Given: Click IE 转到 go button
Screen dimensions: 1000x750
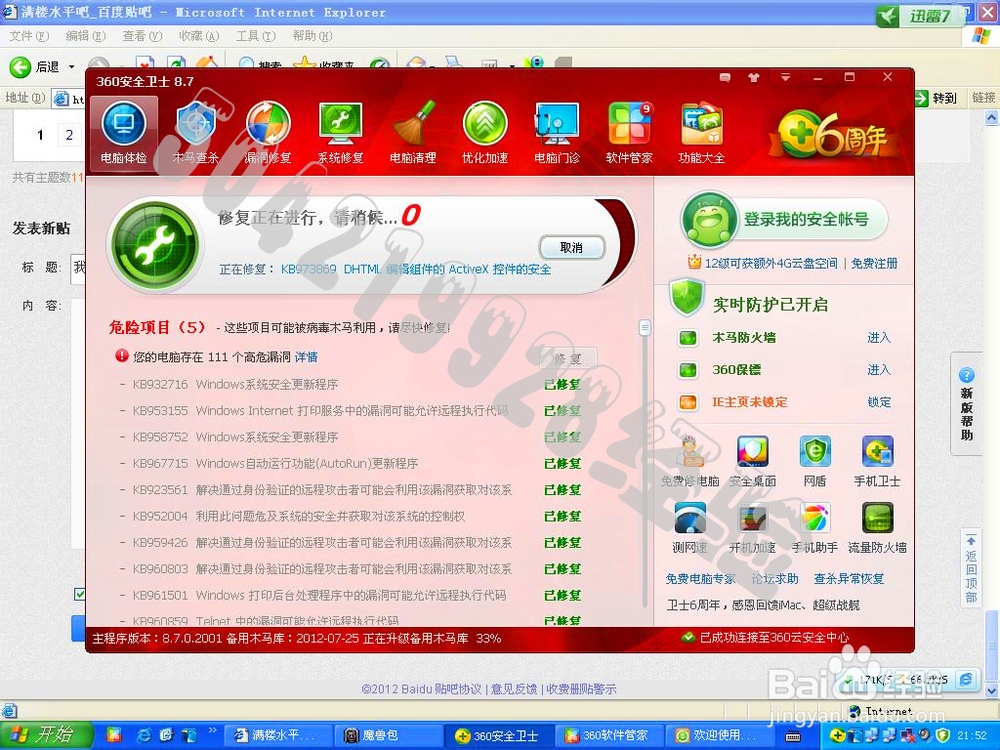Looking at the screenshot, I should (938, 98).
